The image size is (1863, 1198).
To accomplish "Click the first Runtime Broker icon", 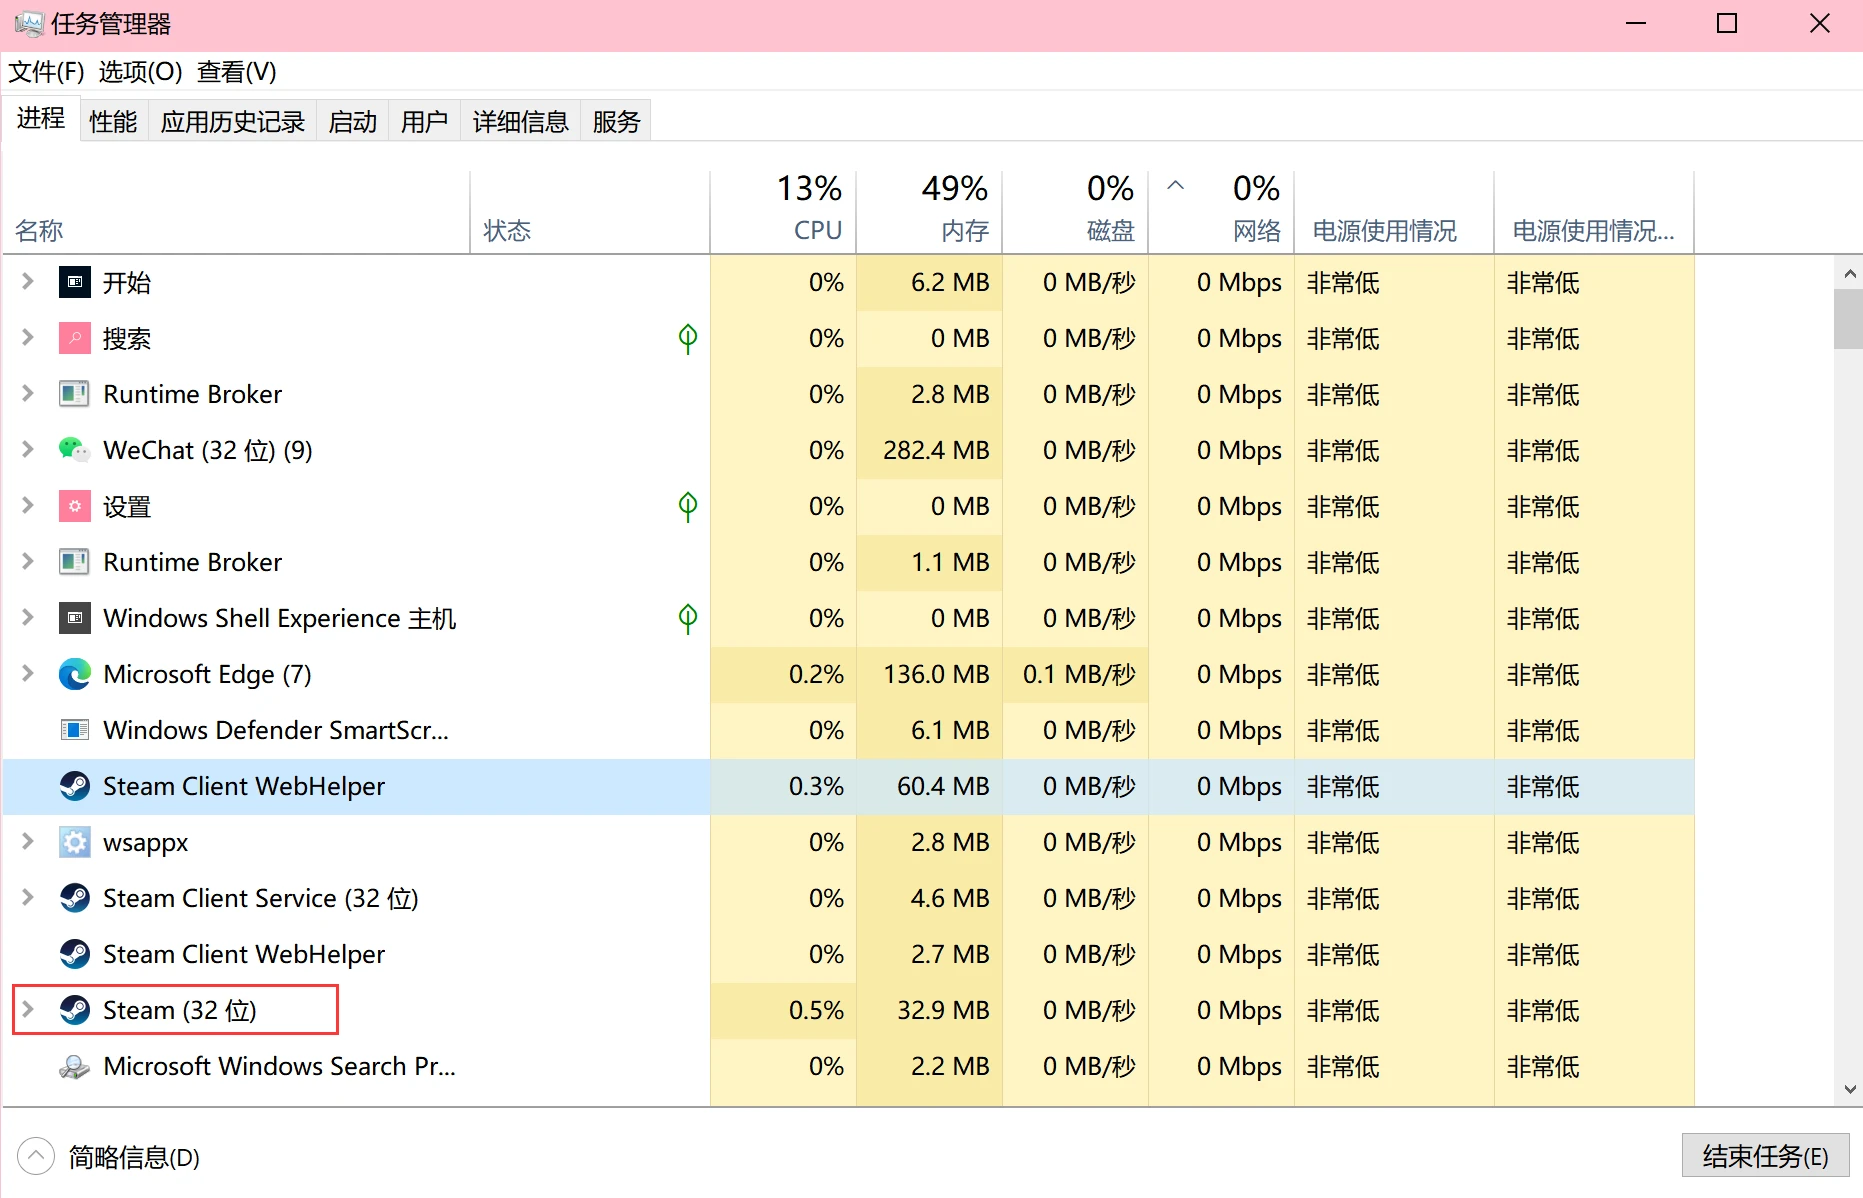I will pyautogui.click(x=74, y=395).
